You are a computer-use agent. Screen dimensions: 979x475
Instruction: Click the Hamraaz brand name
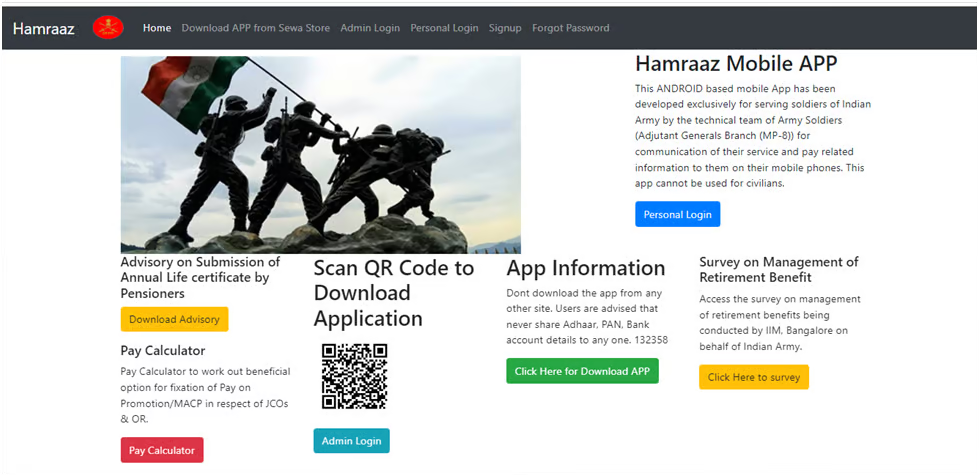pyautogui.click(x=44, y=28)
